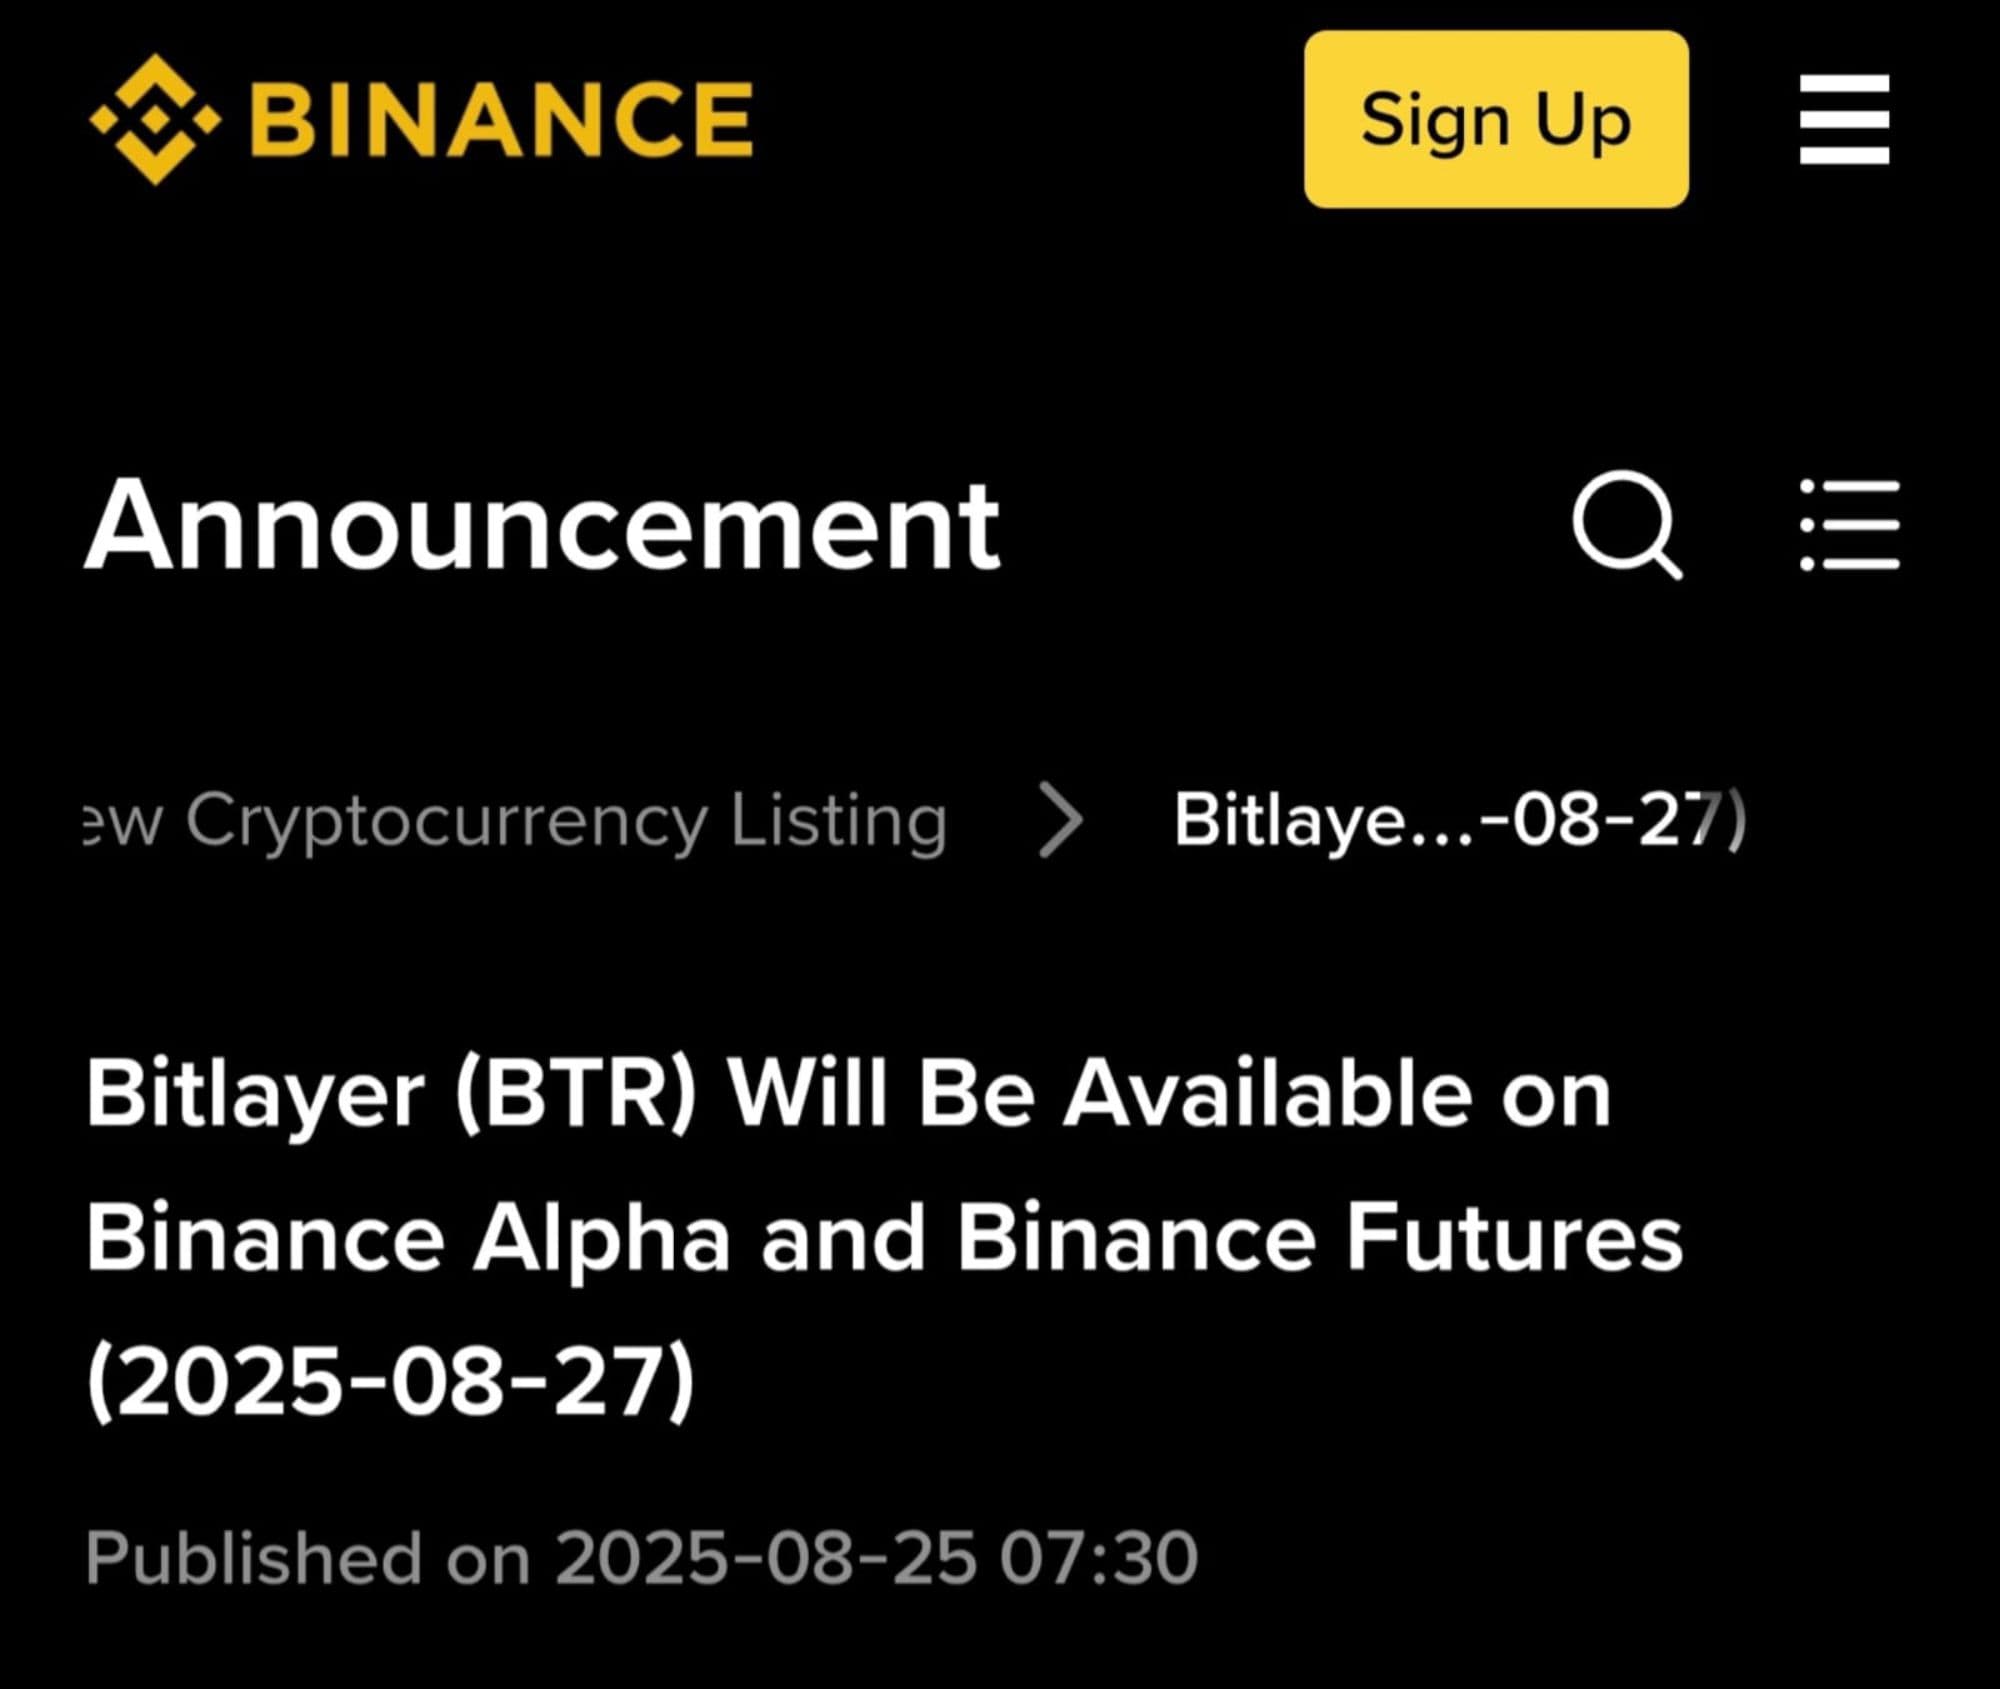Click the breadcrumb chevron separator arrow
The image size is (2000, 1689).
pyautogui.click(x=1060, y=820)
